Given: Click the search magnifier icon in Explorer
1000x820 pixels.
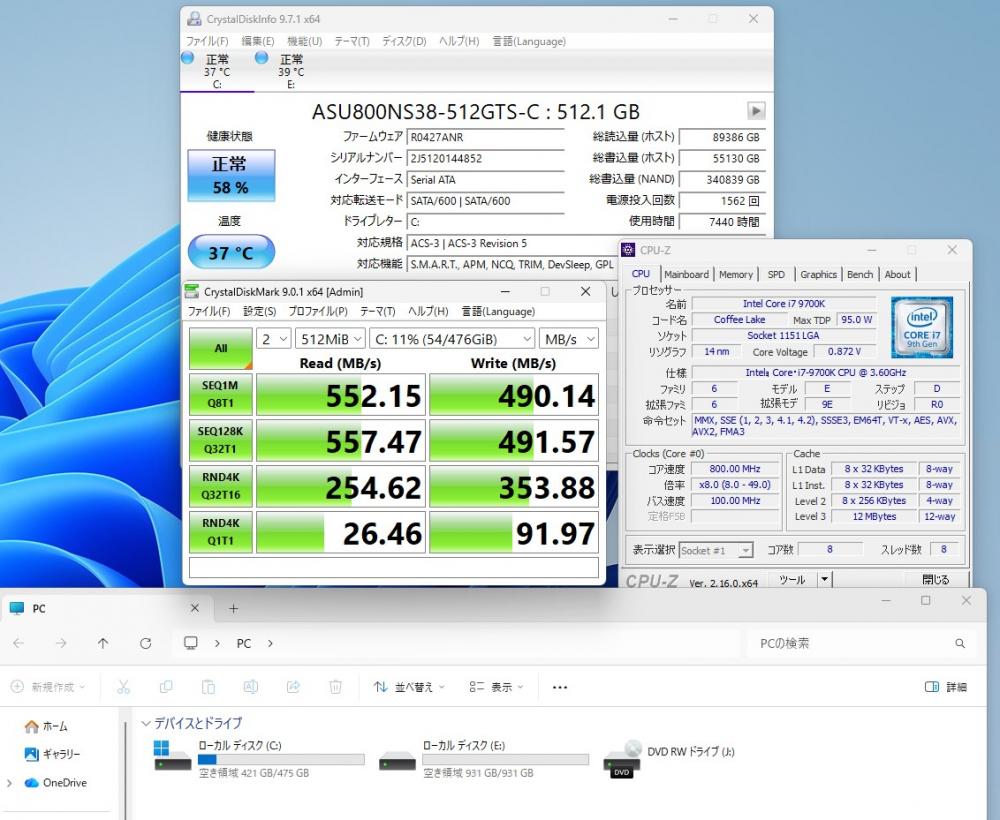Looking at the screenshot, I should [960, 644].
